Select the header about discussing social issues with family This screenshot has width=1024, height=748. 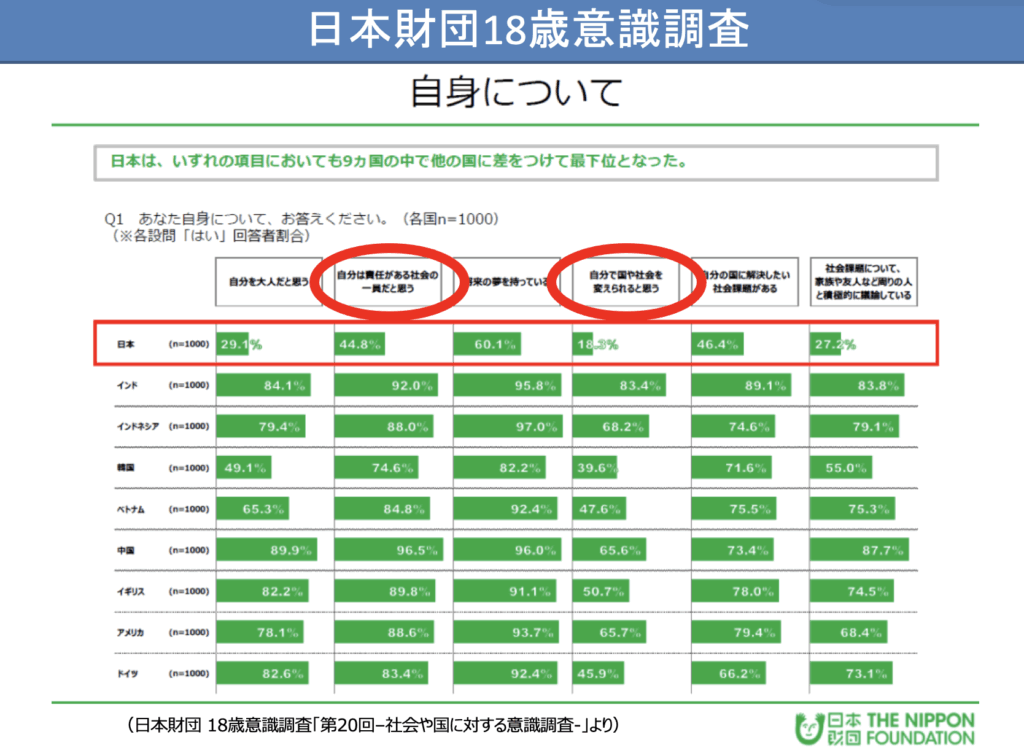point(863,282)
